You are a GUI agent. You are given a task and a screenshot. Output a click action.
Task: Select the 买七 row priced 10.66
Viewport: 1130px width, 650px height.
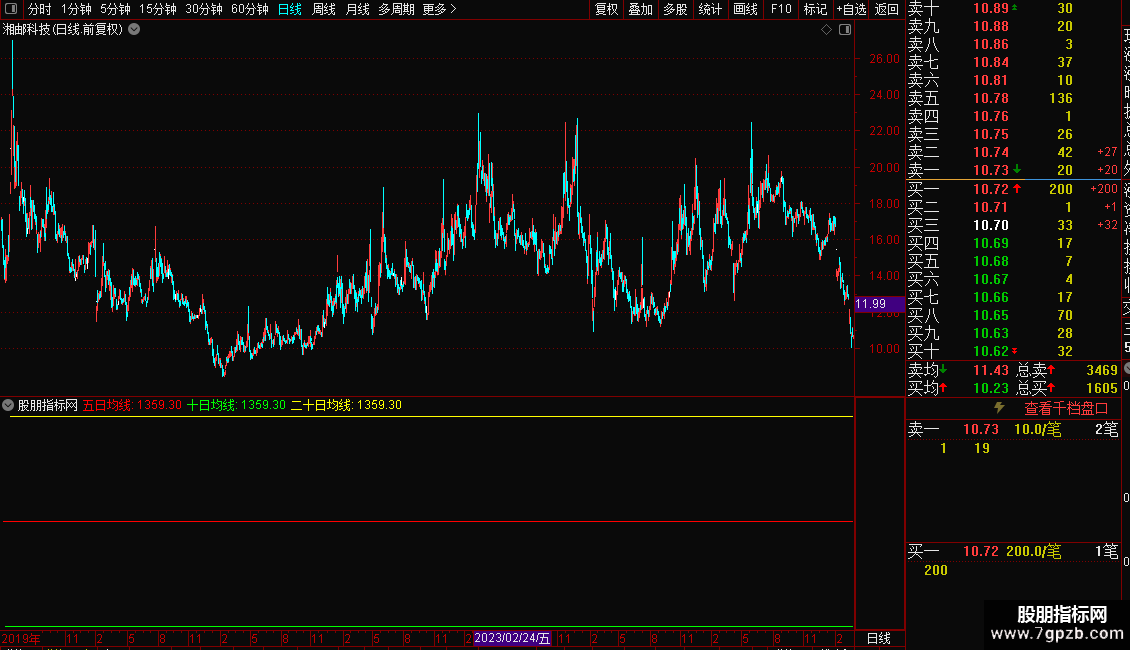(x=1013, y=297)
